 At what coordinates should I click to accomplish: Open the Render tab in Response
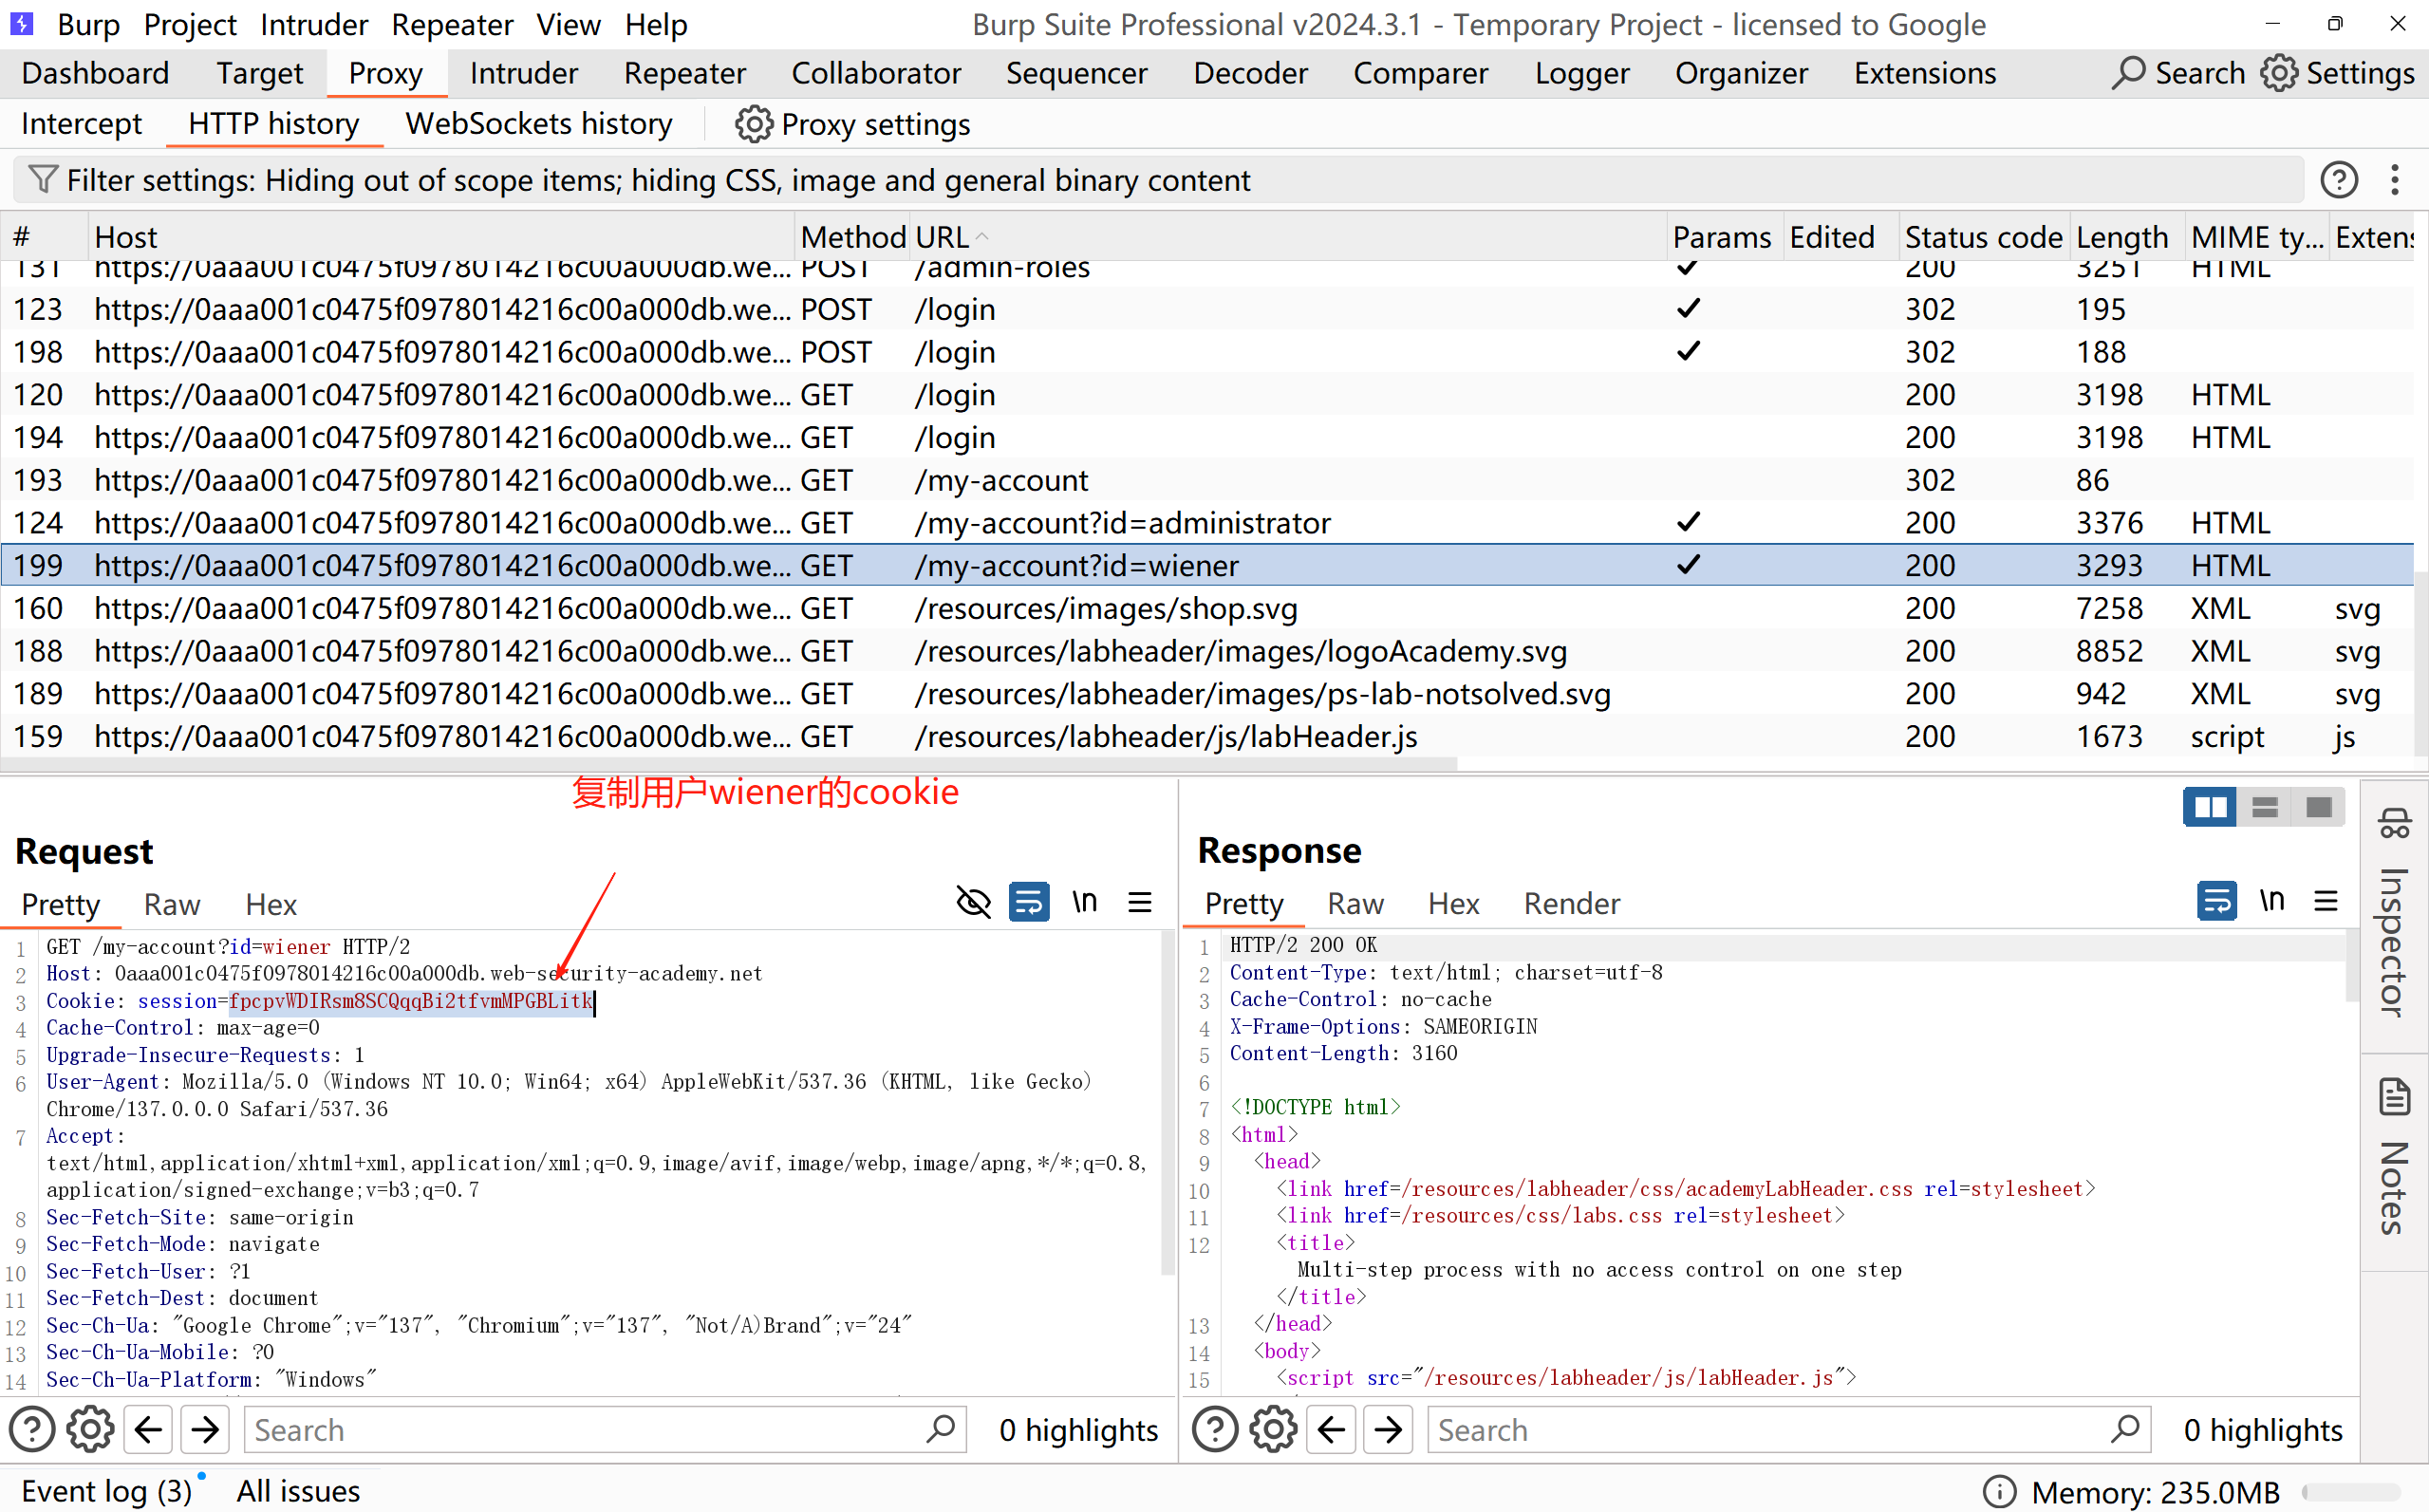[x=1571, y=904]
